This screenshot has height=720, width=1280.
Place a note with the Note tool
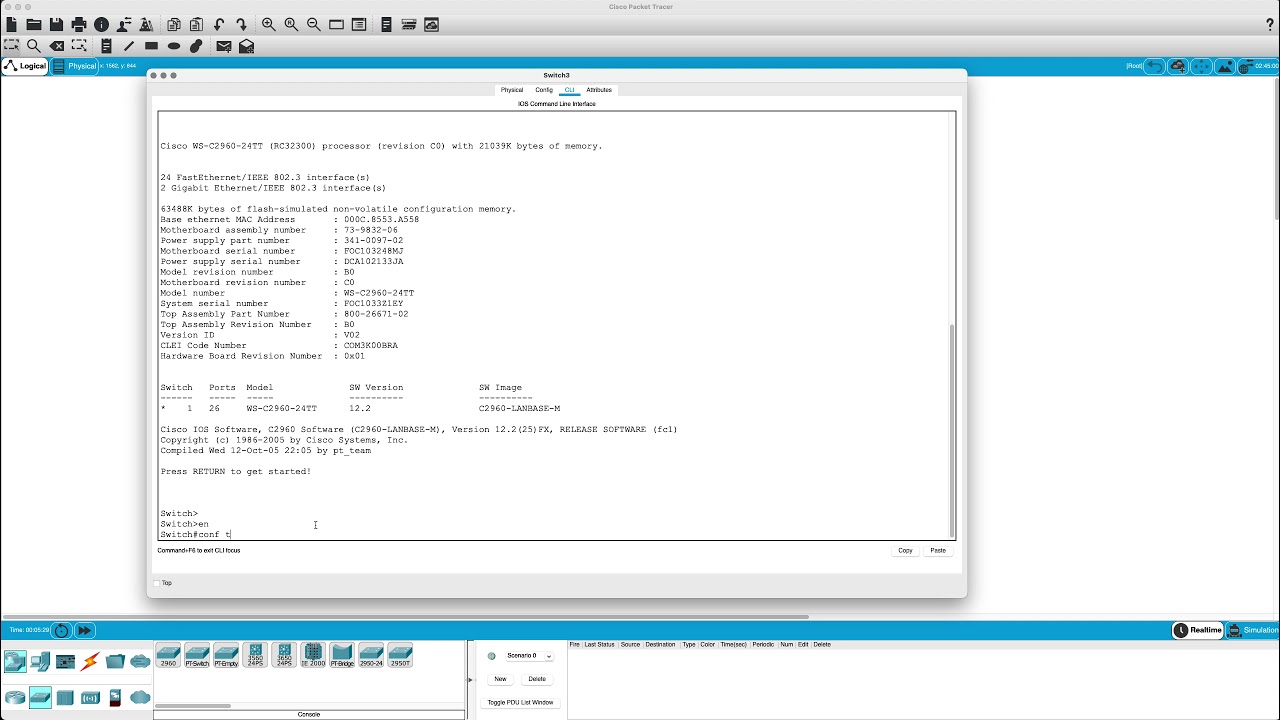106,46
